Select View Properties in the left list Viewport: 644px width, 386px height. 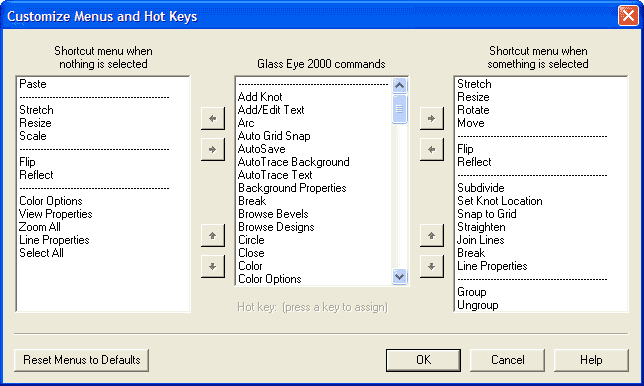click(55, 214)
